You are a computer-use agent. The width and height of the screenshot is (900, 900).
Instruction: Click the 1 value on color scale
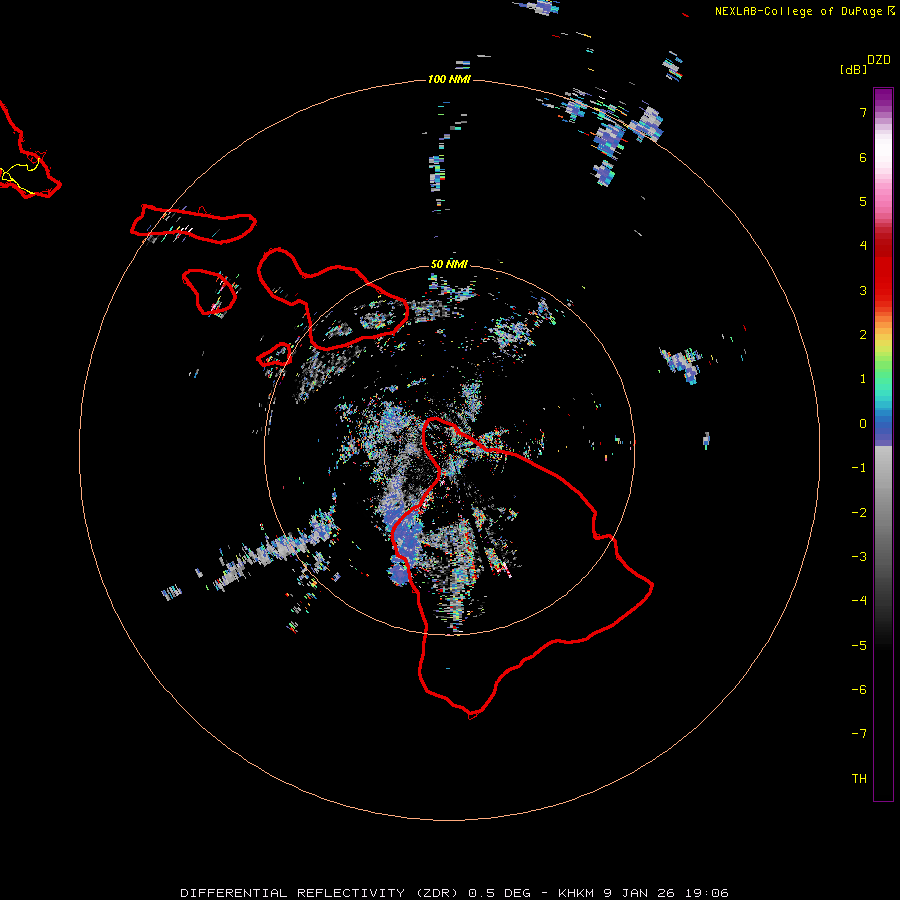click(x=863, y=379)
